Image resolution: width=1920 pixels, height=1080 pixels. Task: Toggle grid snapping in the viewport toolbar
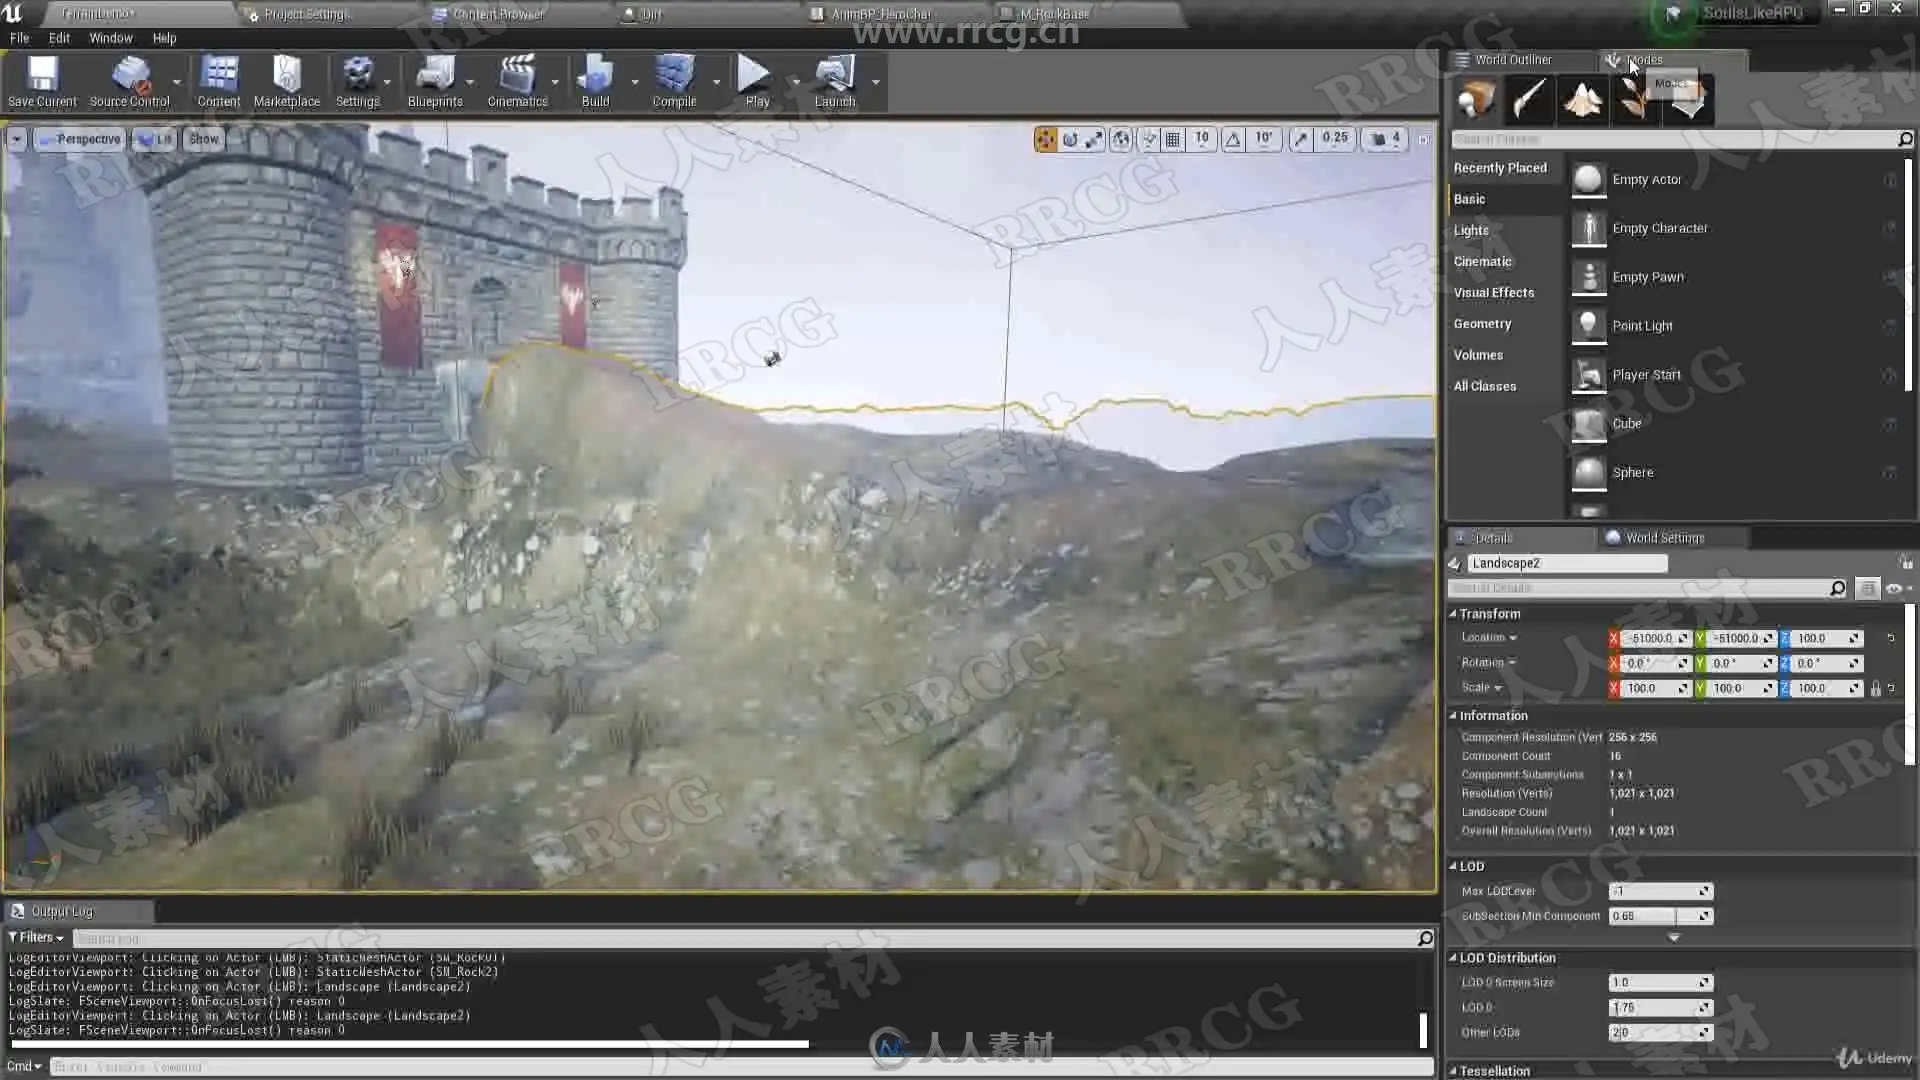point(1173,139)
